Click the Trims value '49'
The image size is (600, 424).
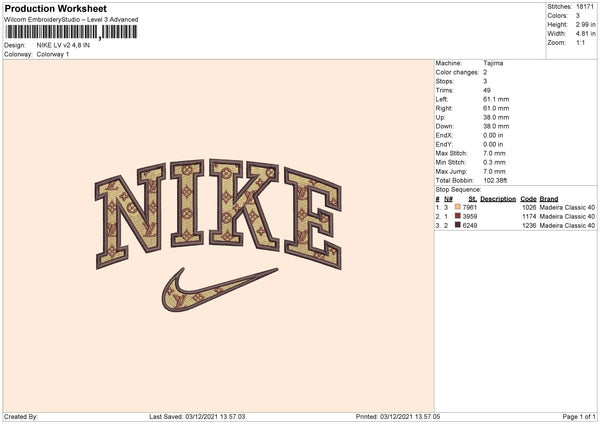(x=487, y=90)
